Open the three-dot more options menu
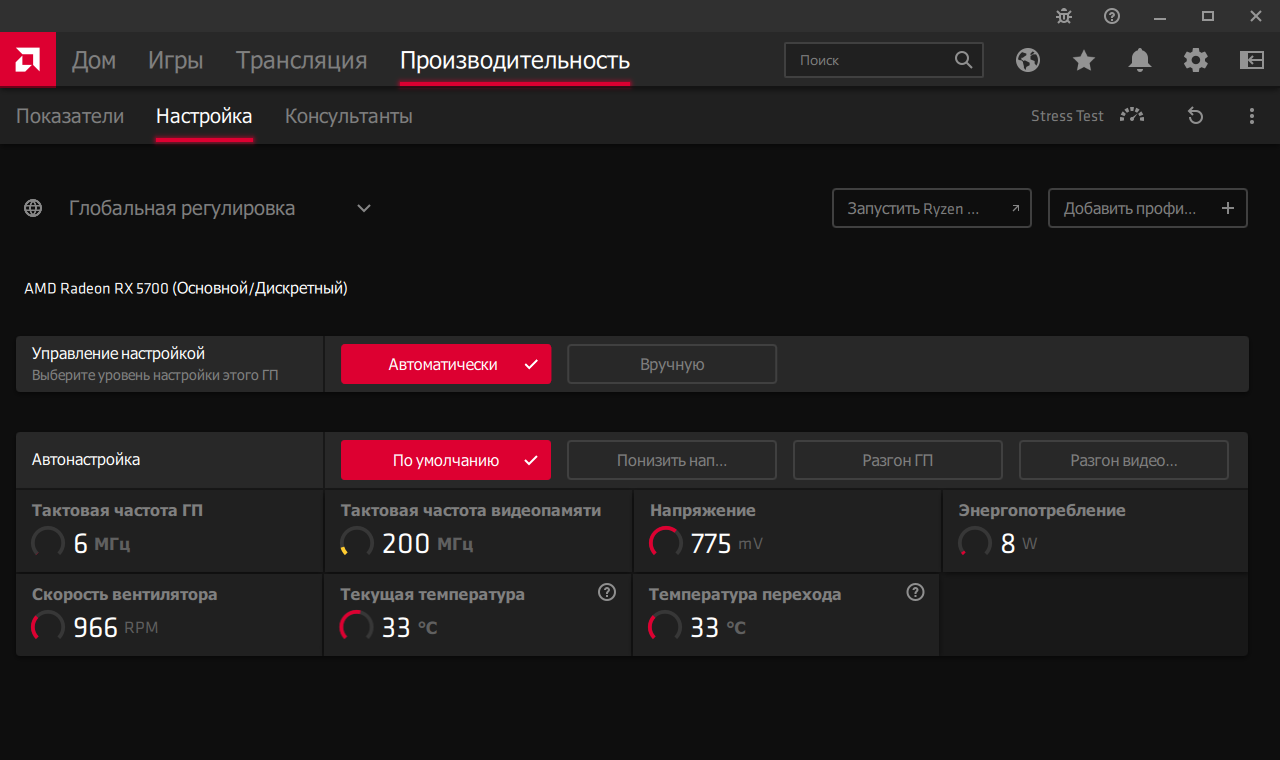 click(1252, 116)
